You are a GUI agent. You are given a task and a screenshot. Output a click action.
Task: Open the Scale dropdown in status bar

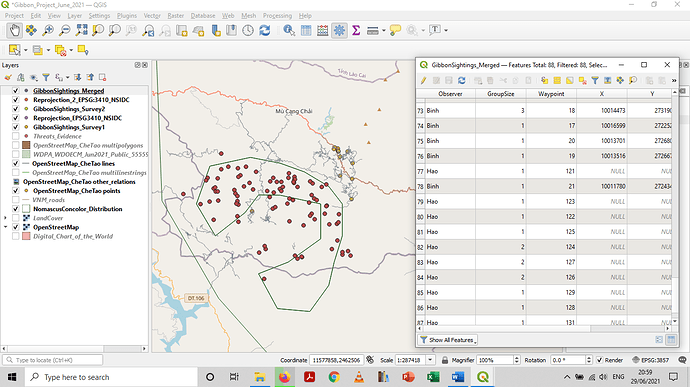tap(430, 360)
